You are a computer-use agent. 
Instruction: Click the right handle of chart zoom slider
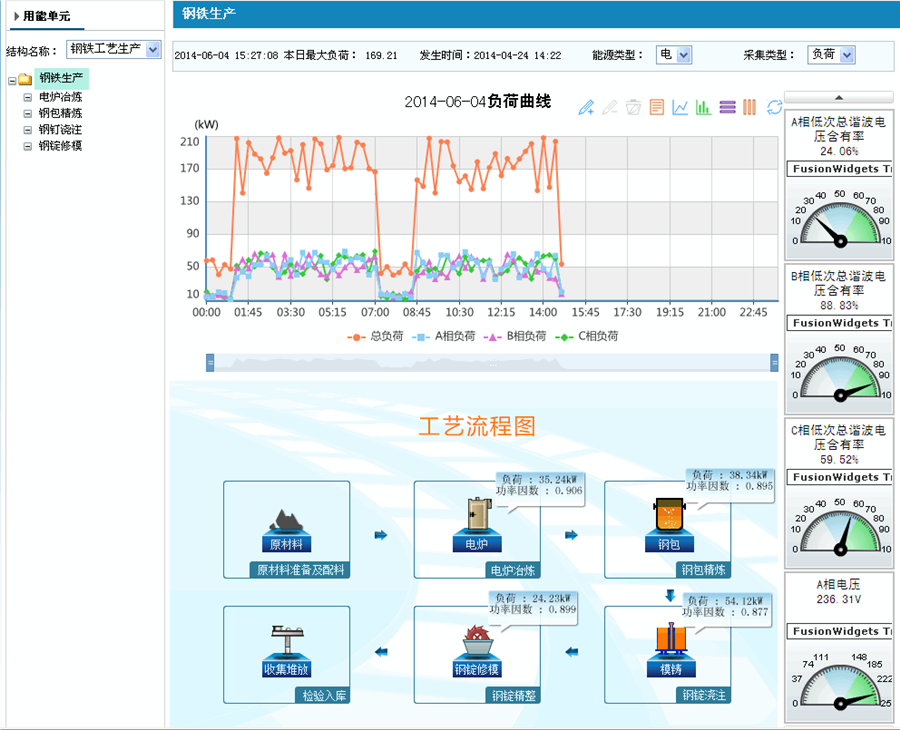[774, 363]
